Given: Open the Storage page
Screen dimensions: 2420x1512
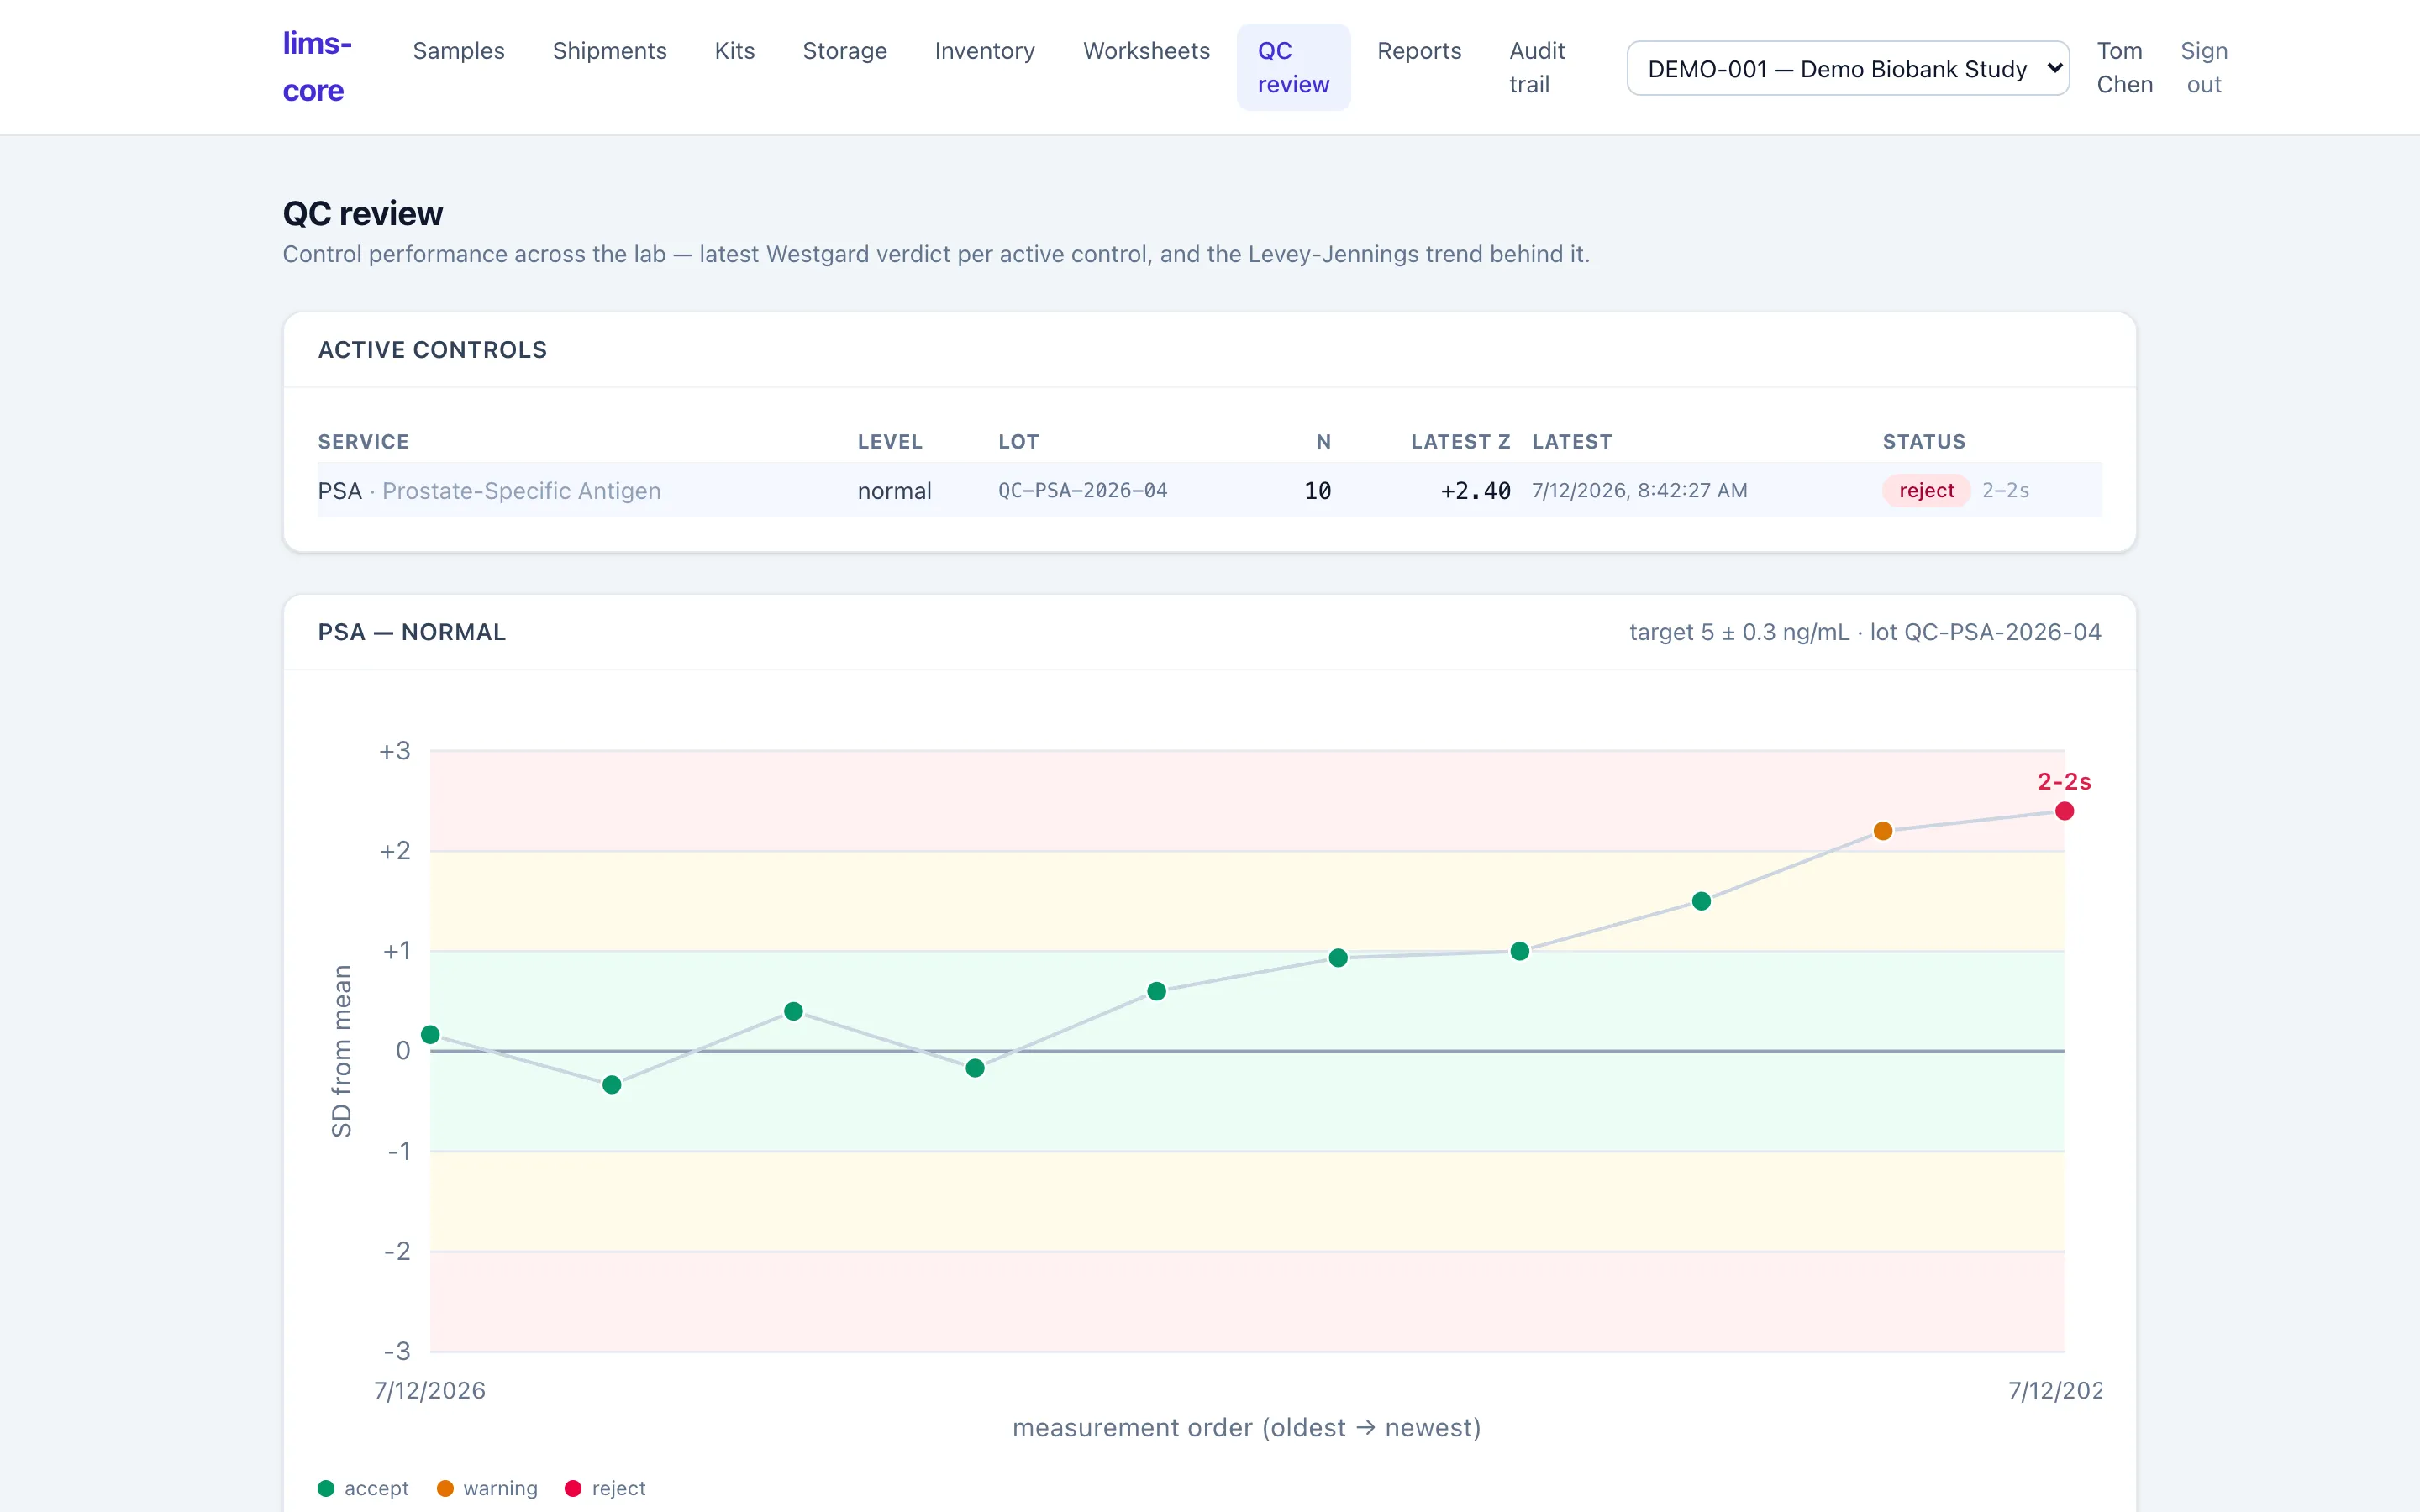Looking at the screenshot, I should pos(845,51).
